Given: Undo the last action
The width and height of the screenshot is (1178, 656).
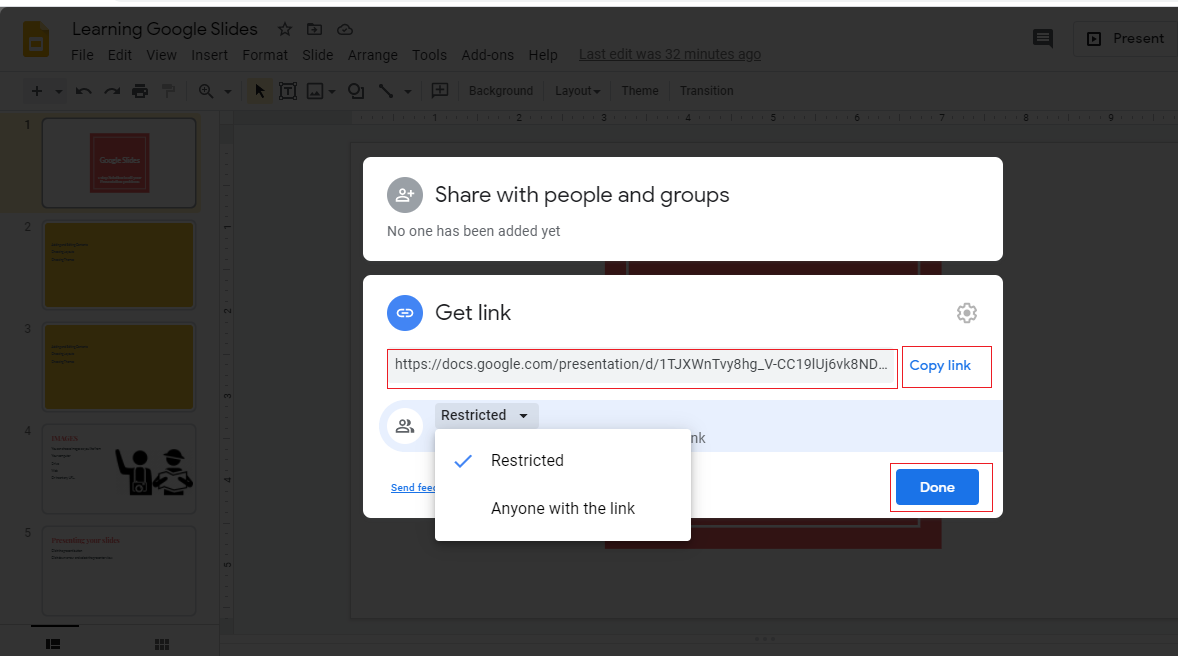Looking at the screenshot, I should pos(83,91).
